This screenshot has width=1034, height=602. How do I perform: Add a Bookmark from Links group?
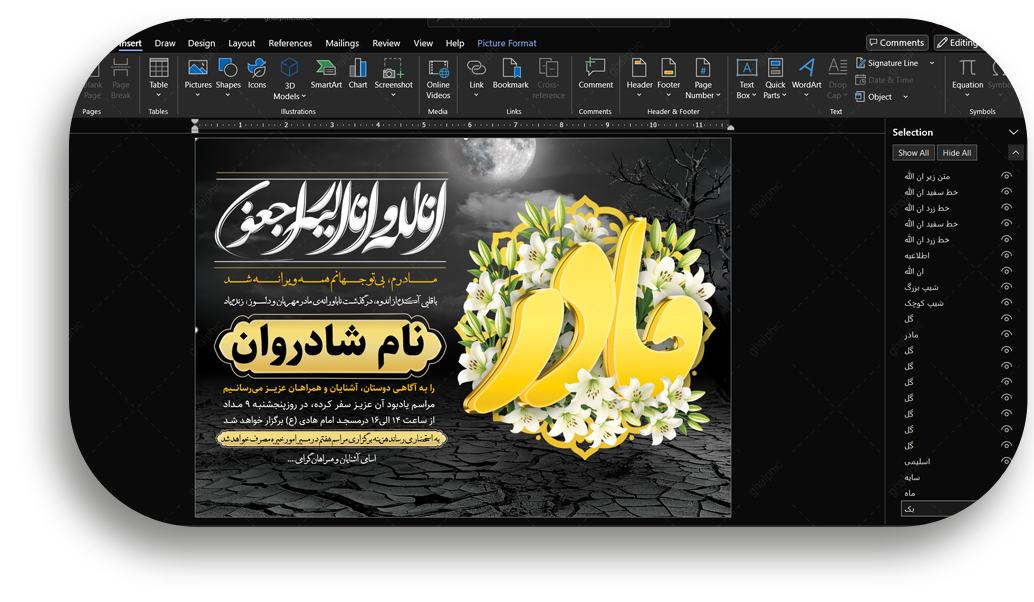(x=510, y=69)
